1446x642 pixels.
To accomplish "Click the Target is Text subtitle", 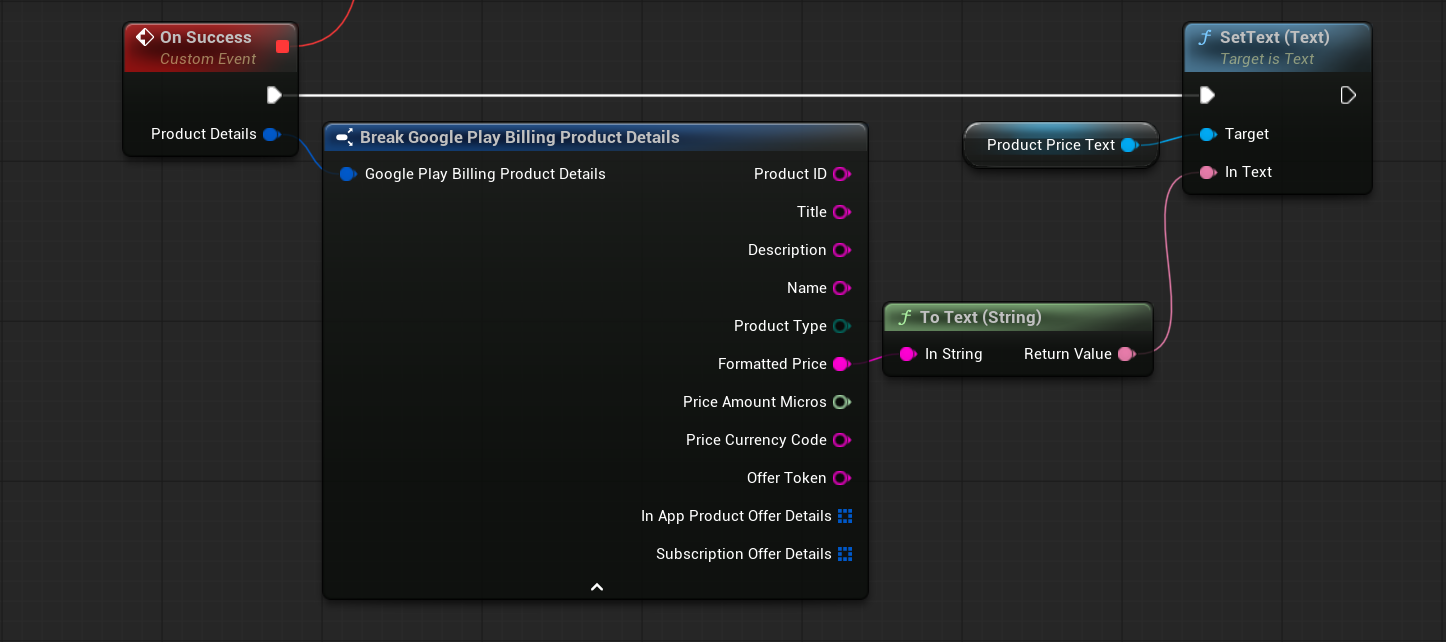I will coord(1267,59).
